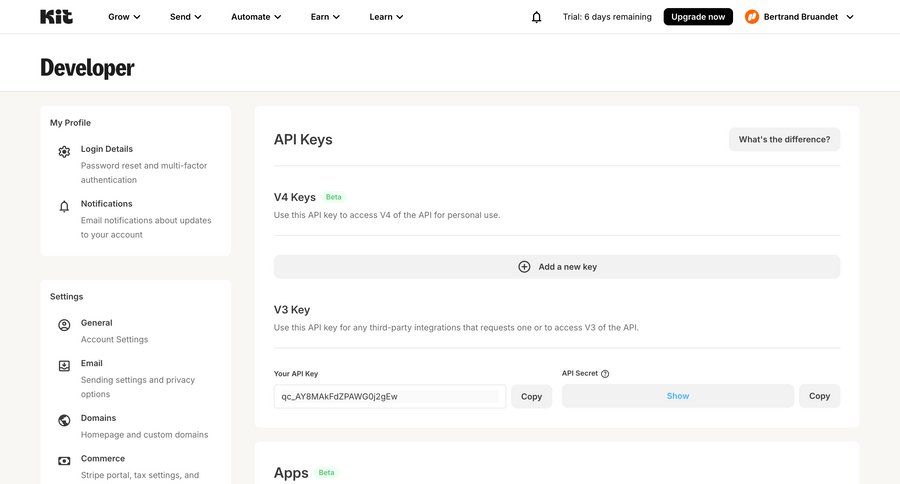
Task: Copy the V3 API key
Action: tap(531, 396)
